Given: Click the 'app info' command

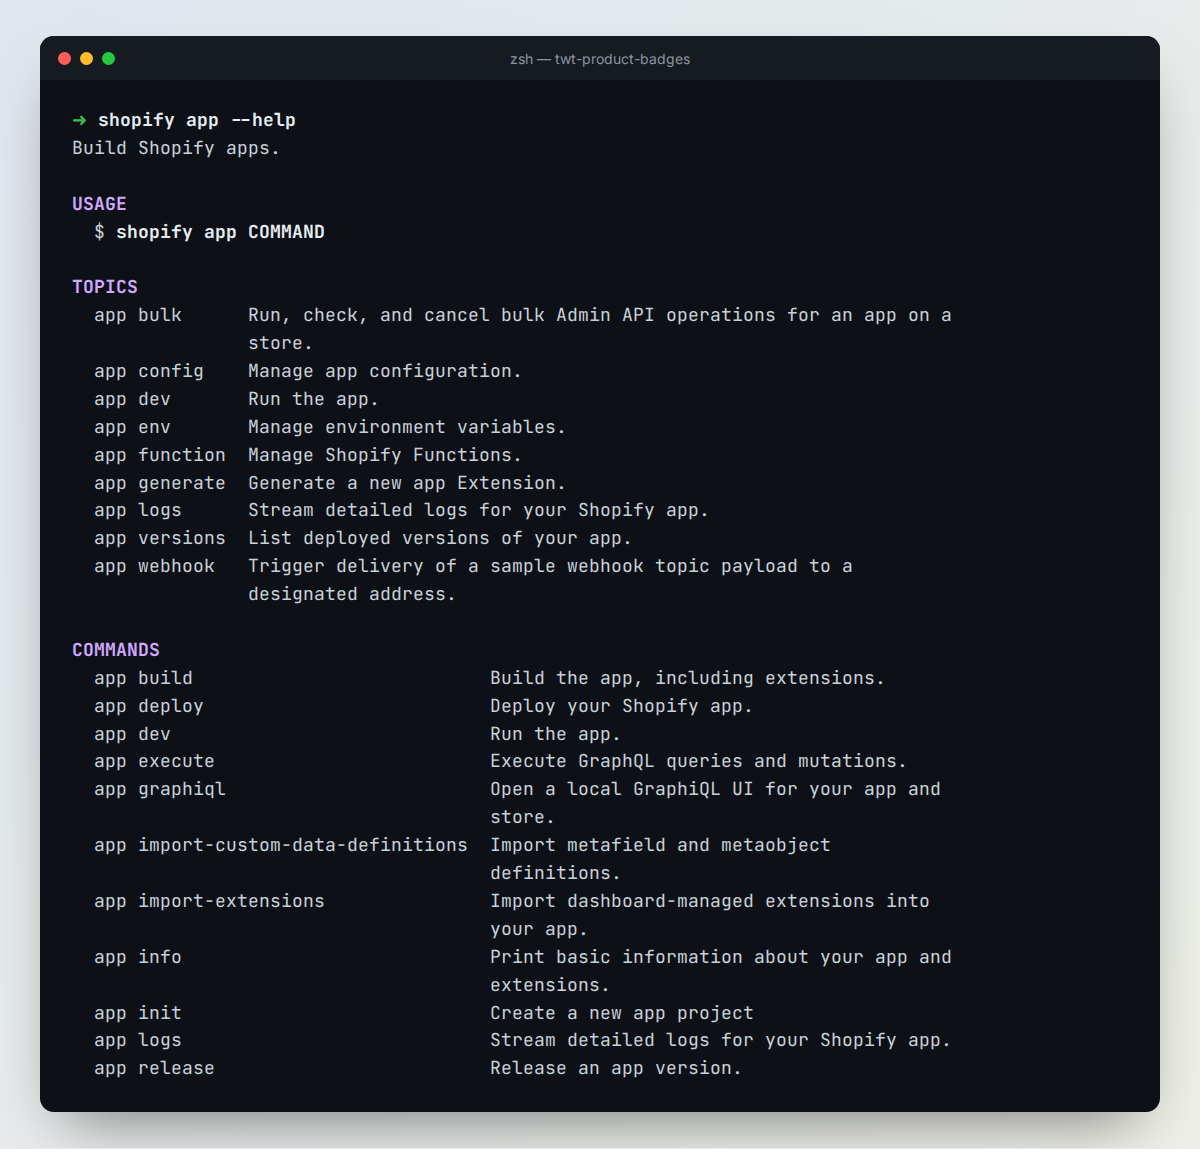Looking at the screenshot, I should 138,957.
